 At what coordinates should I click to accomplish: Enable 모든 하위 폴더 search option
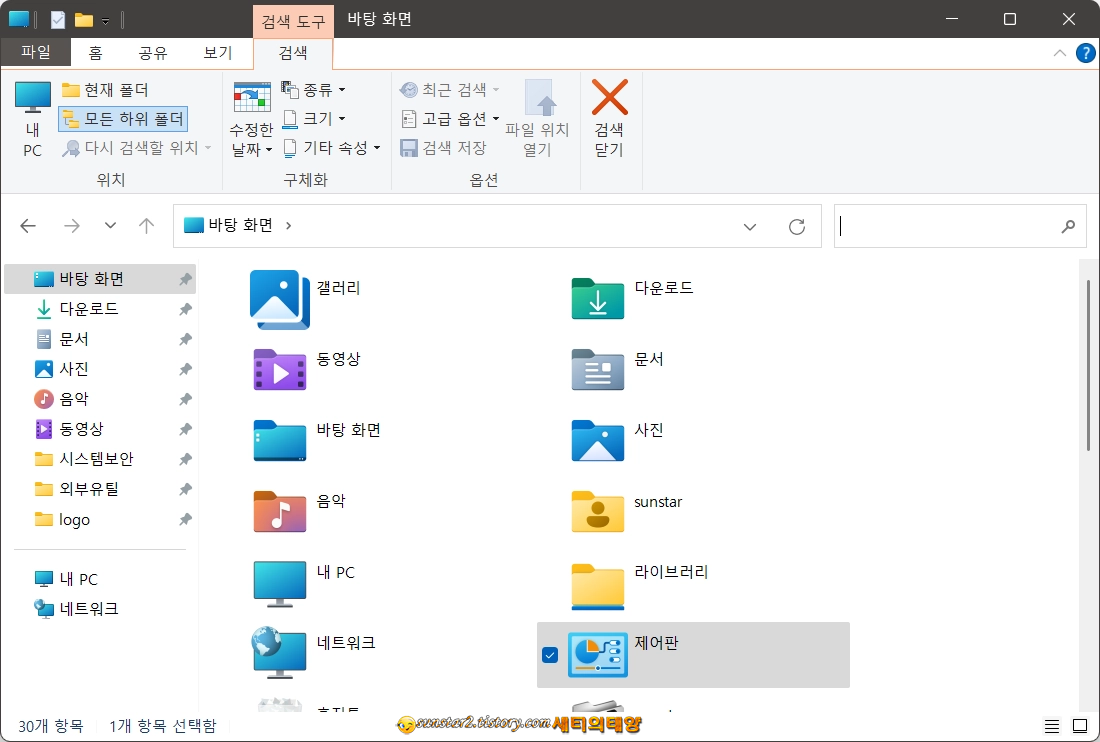pos(122,118)
